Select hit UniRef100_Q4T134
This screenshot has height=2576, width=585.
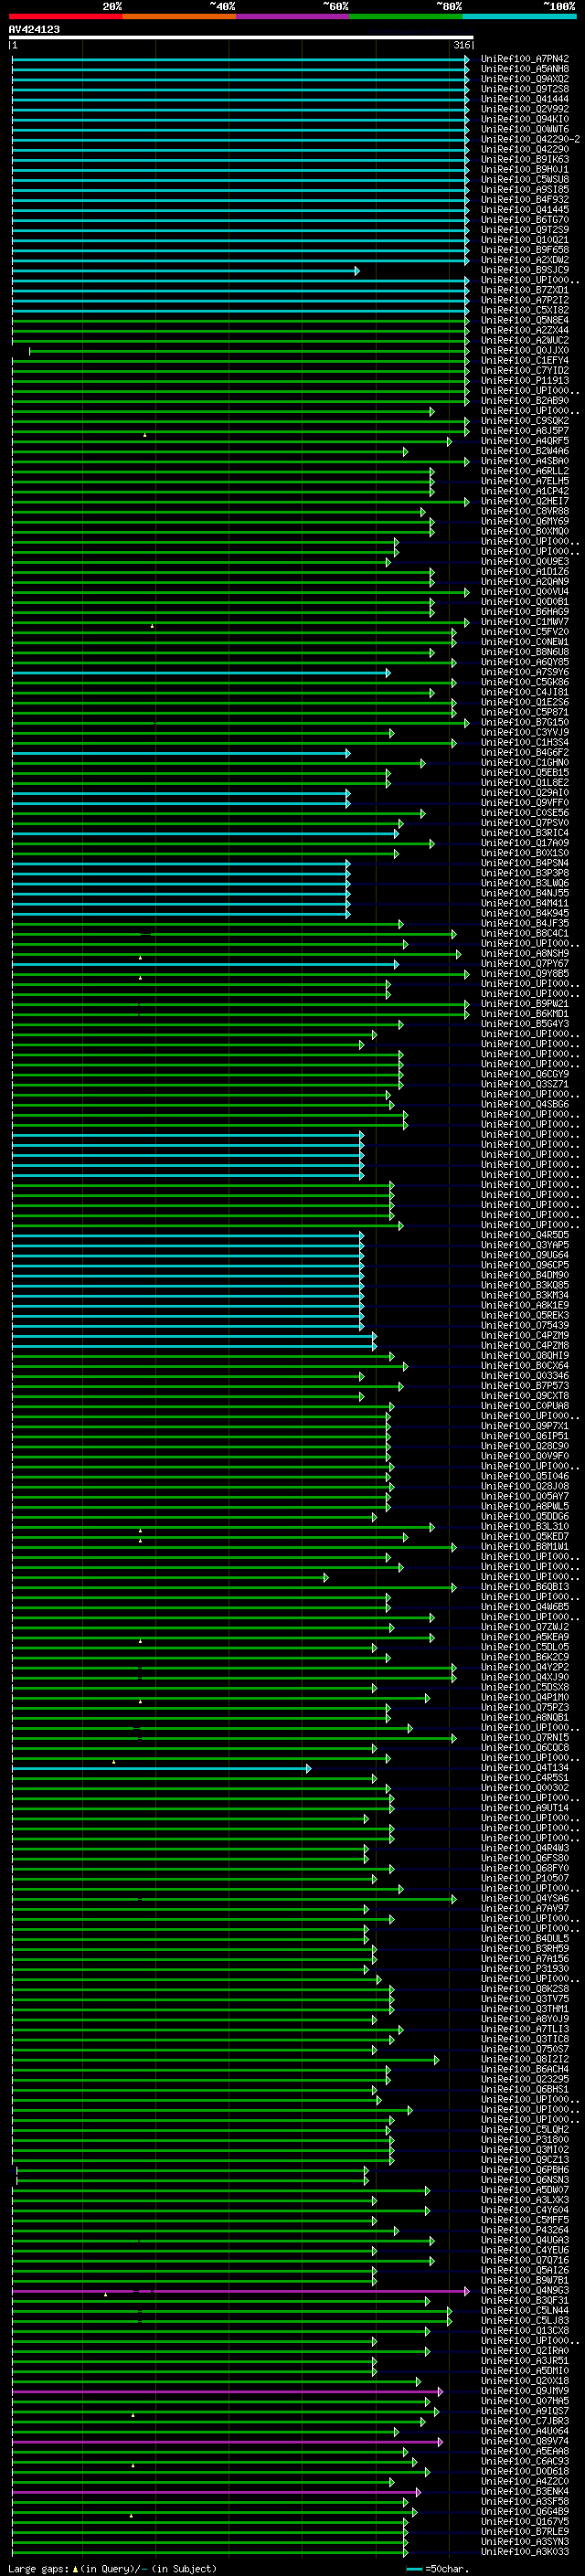tap(524, 1768)
